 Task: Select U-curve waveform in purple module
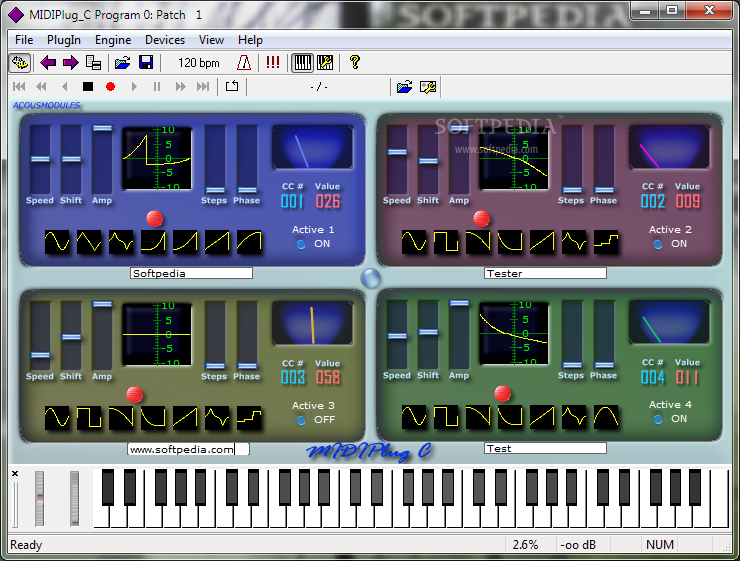pos(510,242)
